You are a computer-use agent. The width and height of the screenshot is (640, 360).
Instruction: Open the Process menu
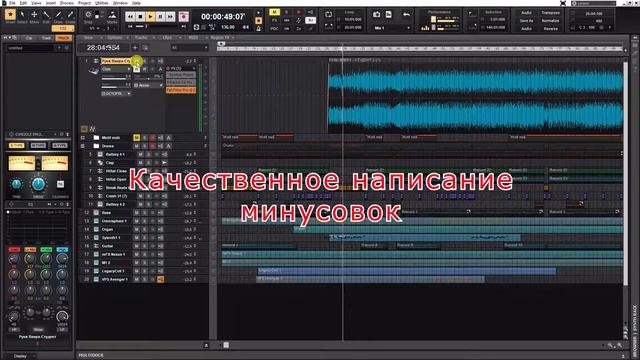coord(67,3)
